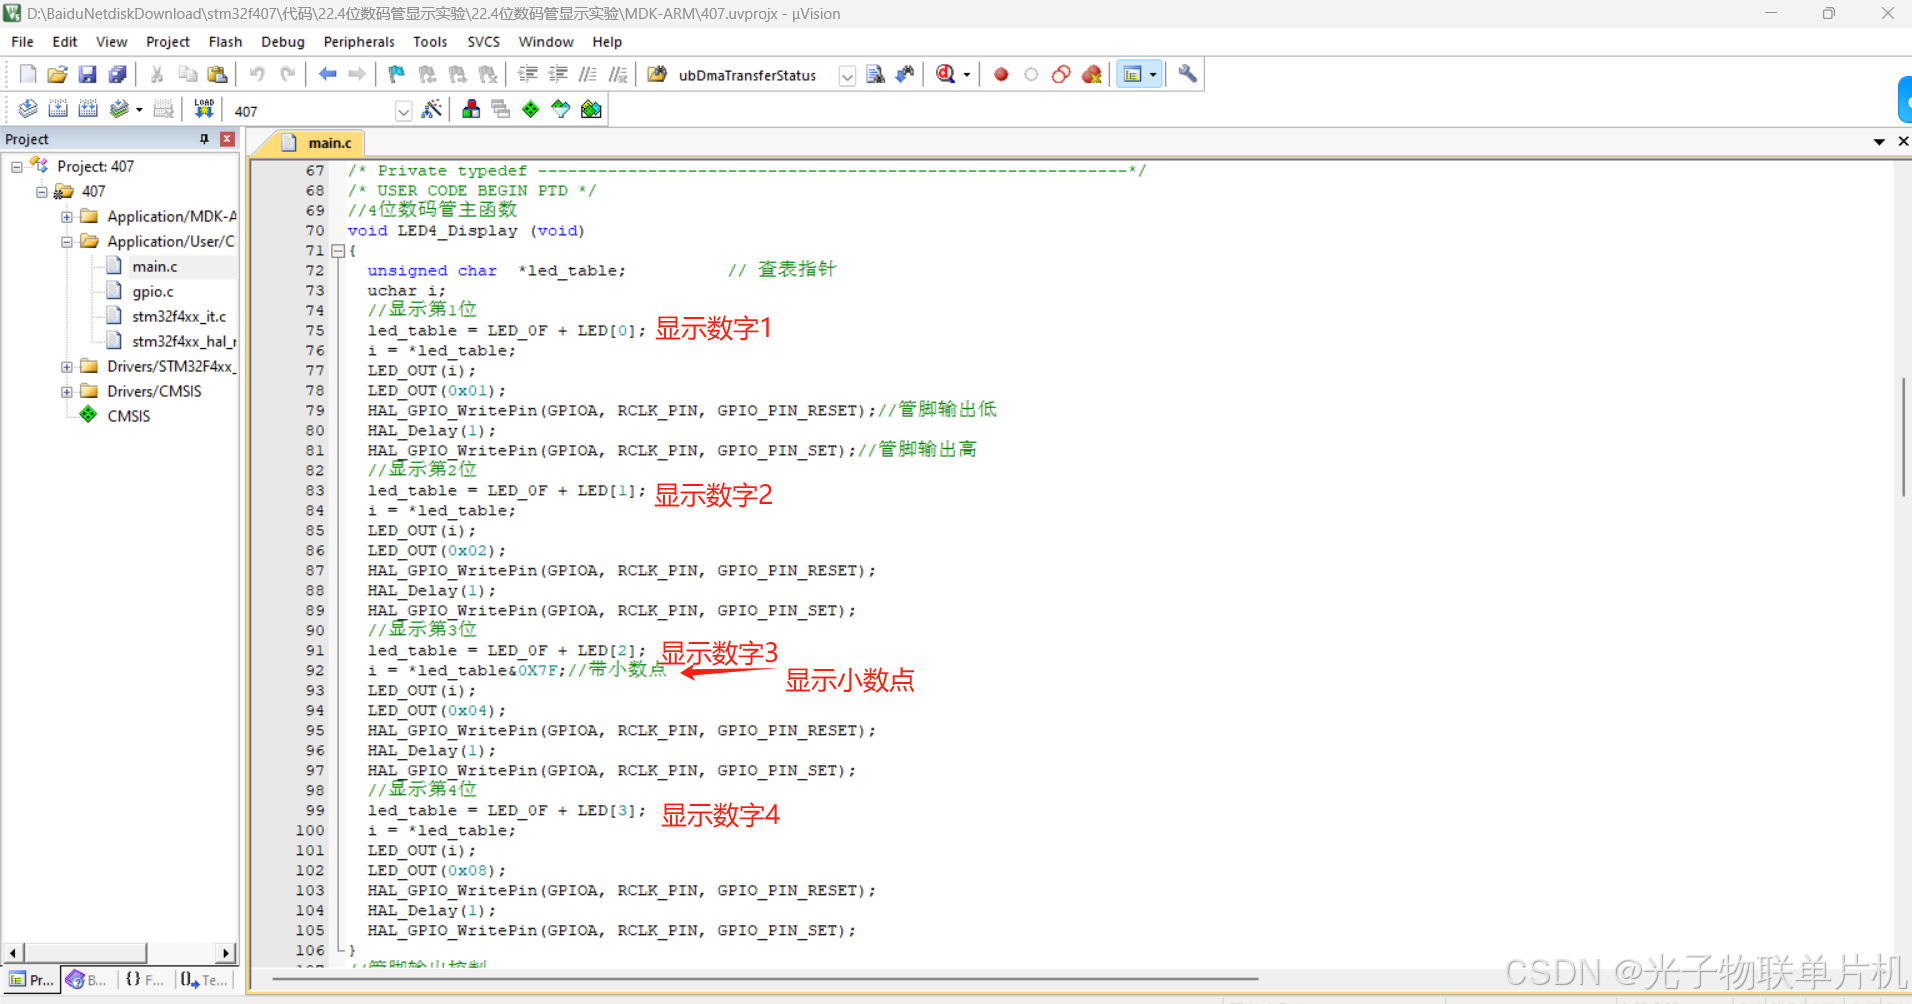1912x1004 pixels.
Task: Open the Edit menu
Action: coord(65,42)
